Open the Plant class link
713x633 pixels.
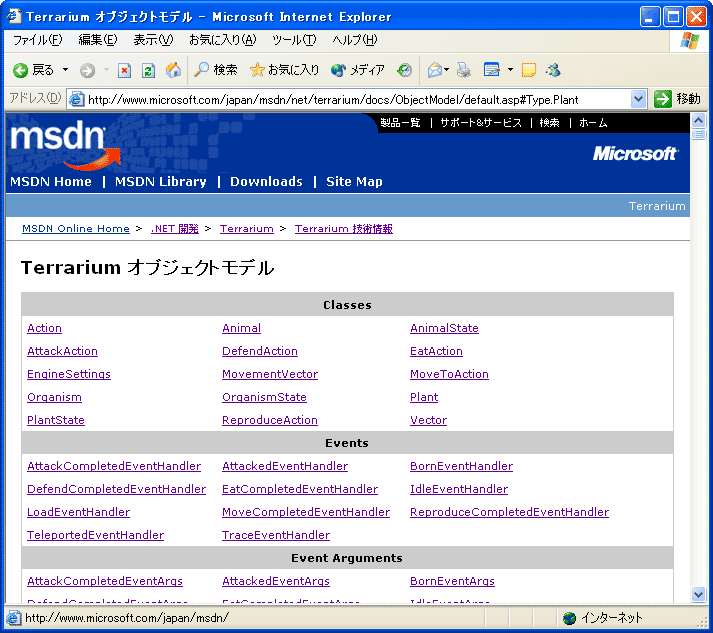(424, 397)
